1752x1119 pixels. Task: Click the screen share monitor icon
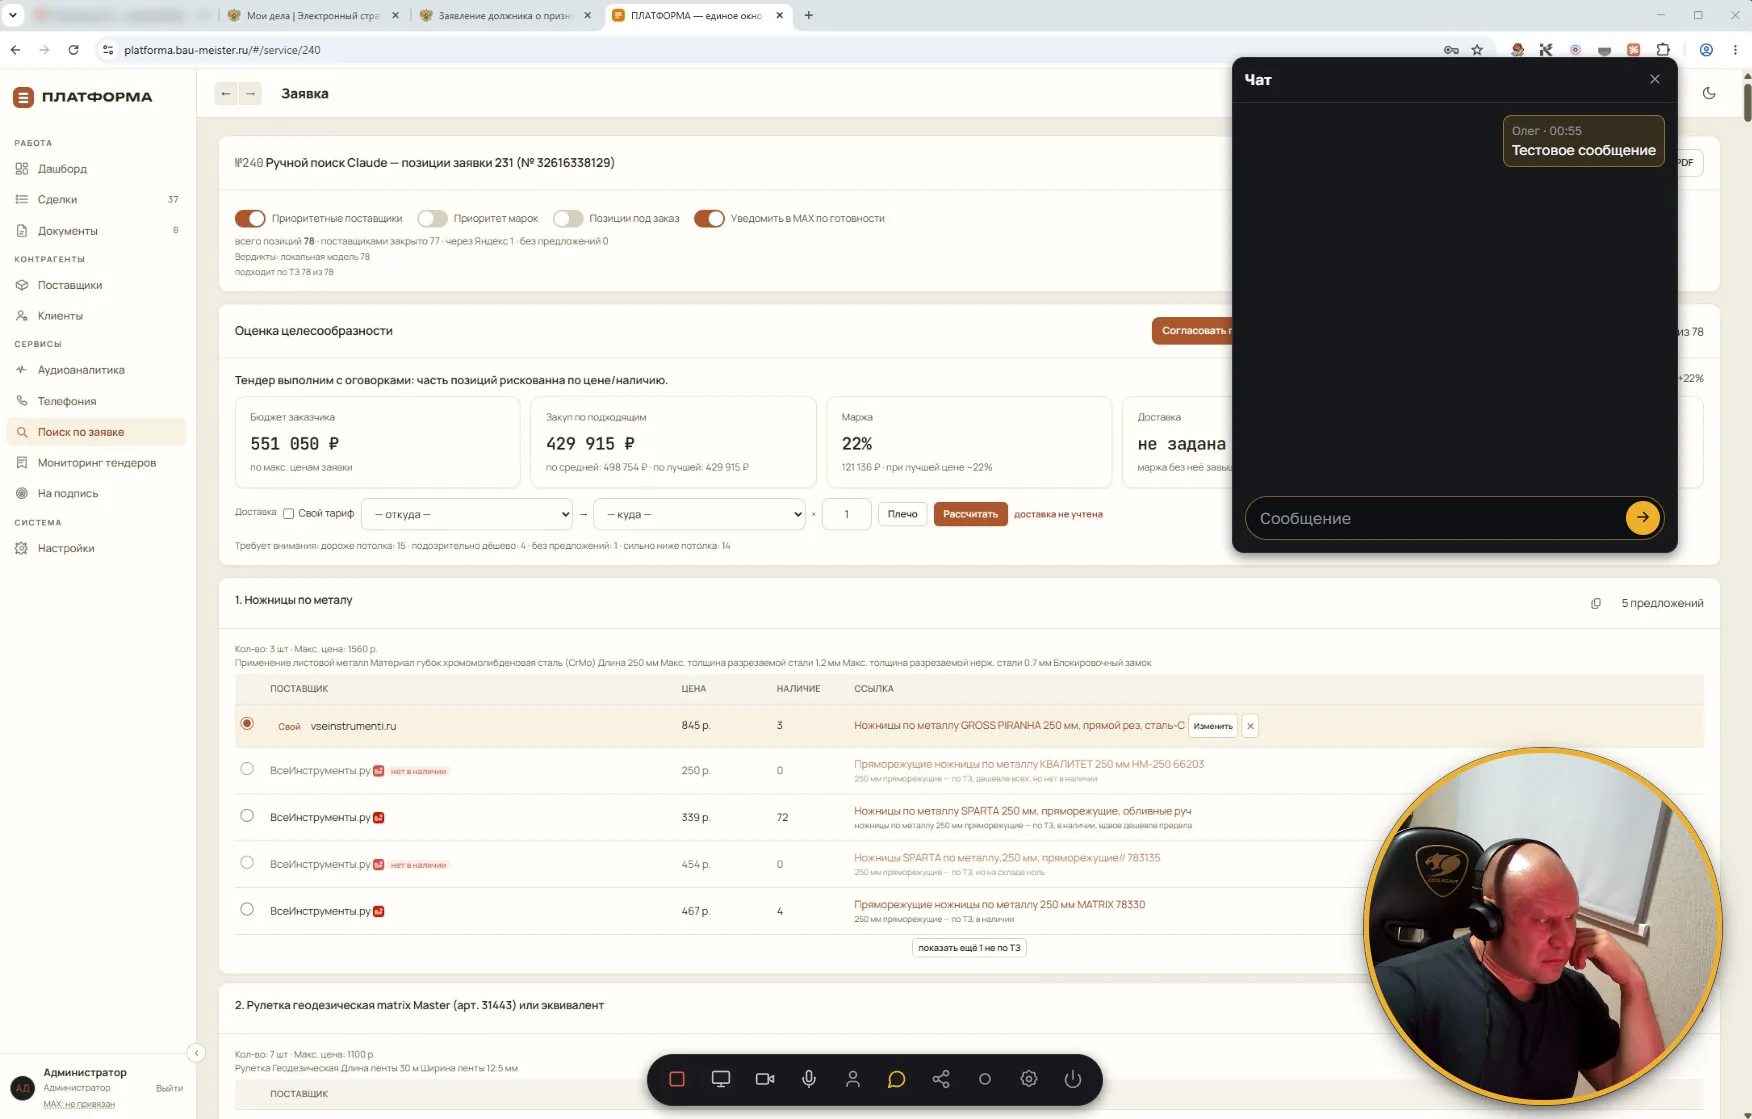coord(721,1079)
